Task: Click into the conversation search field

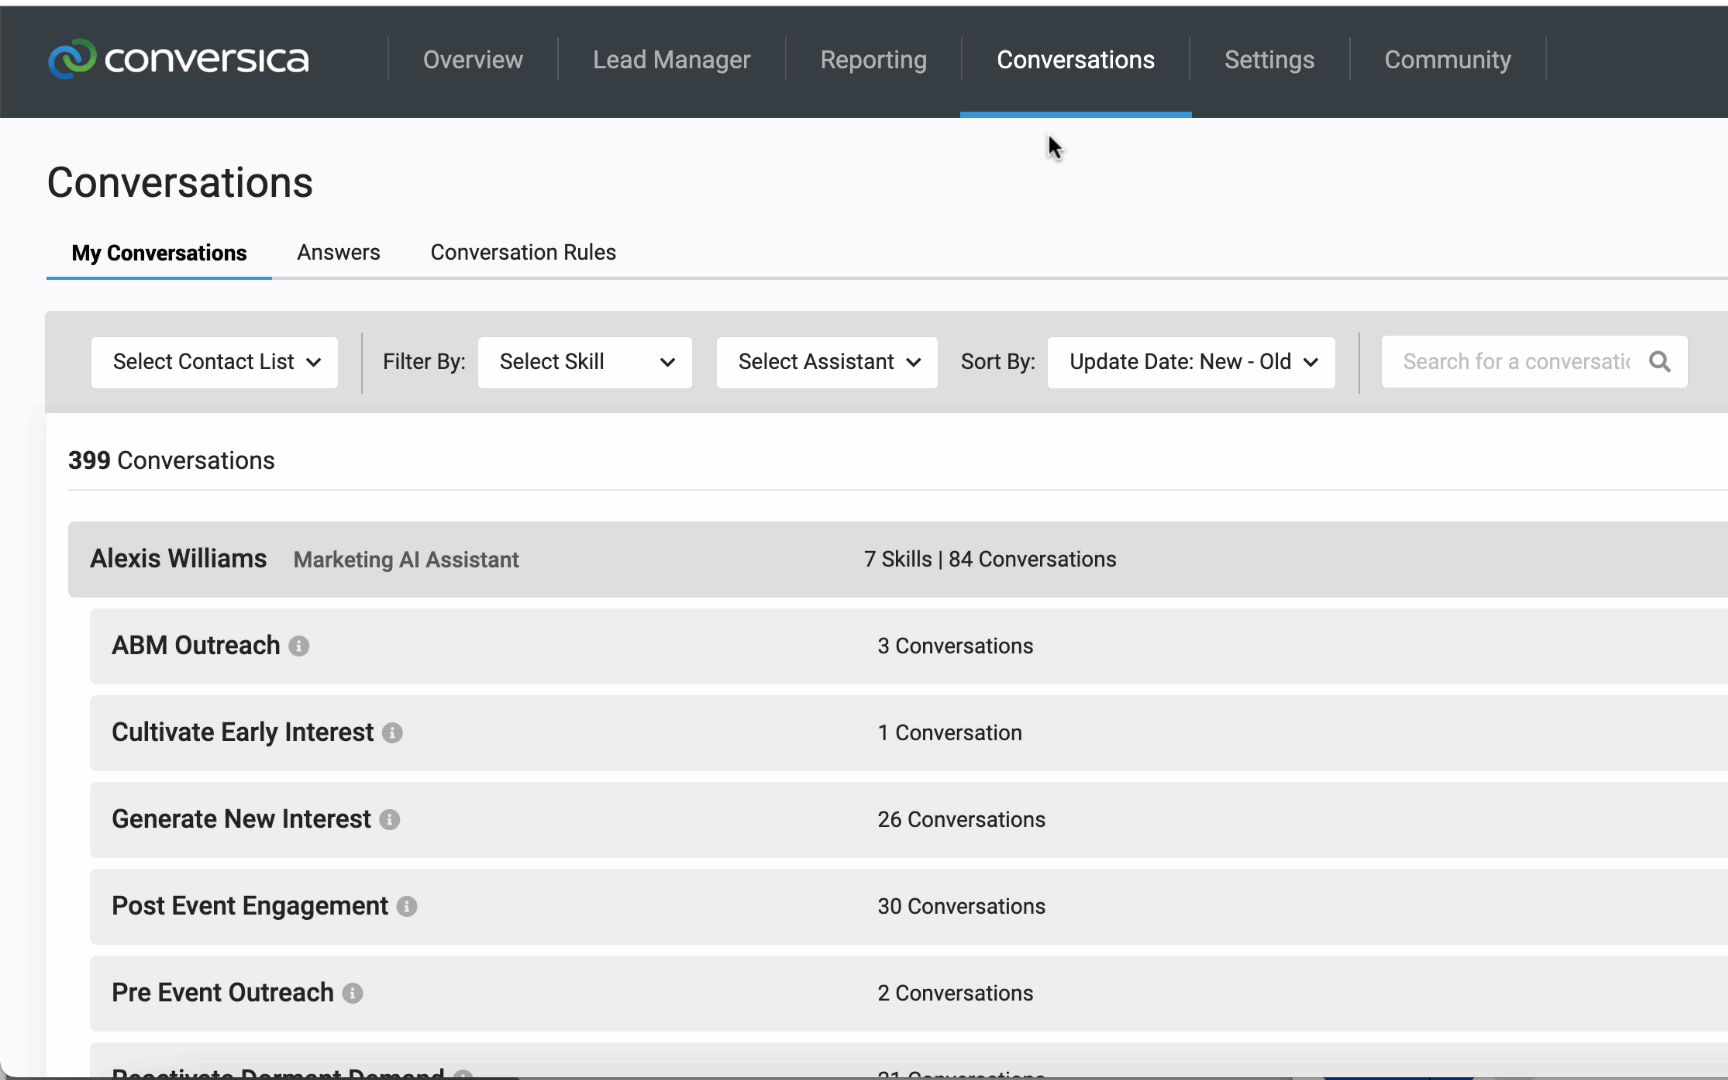Action: (1515, 362)
